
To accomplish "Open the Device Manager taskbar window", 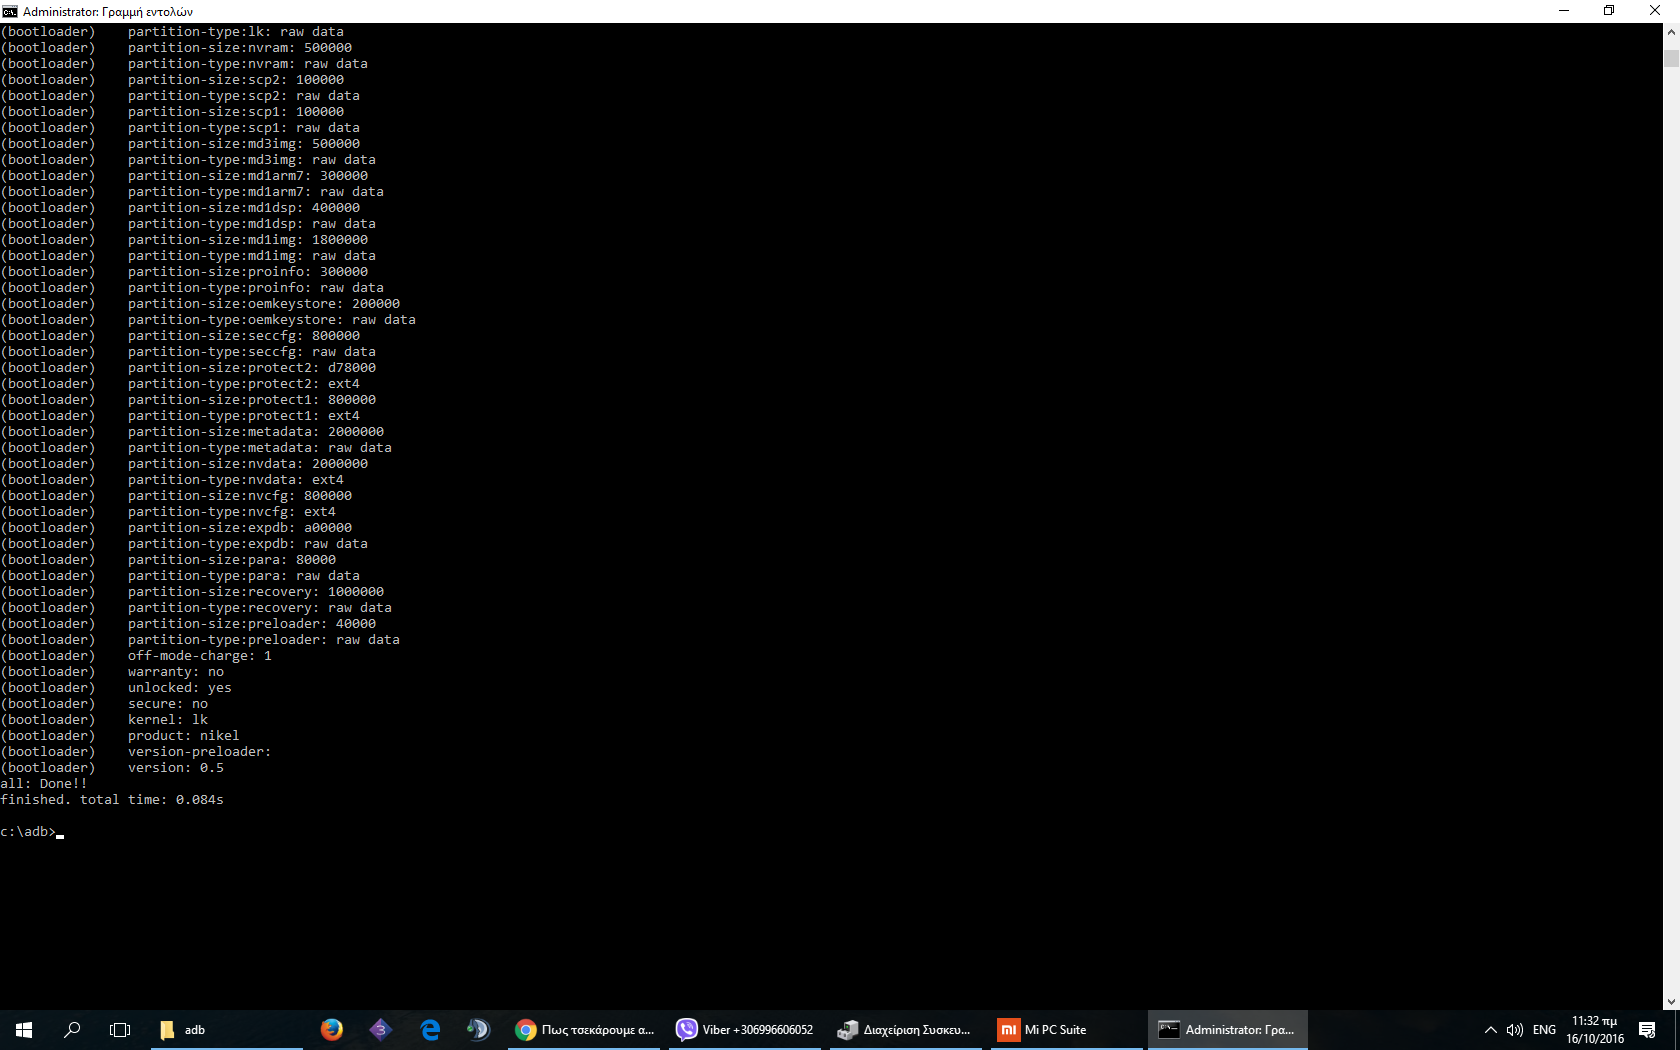I will (x=905, y=1029).
